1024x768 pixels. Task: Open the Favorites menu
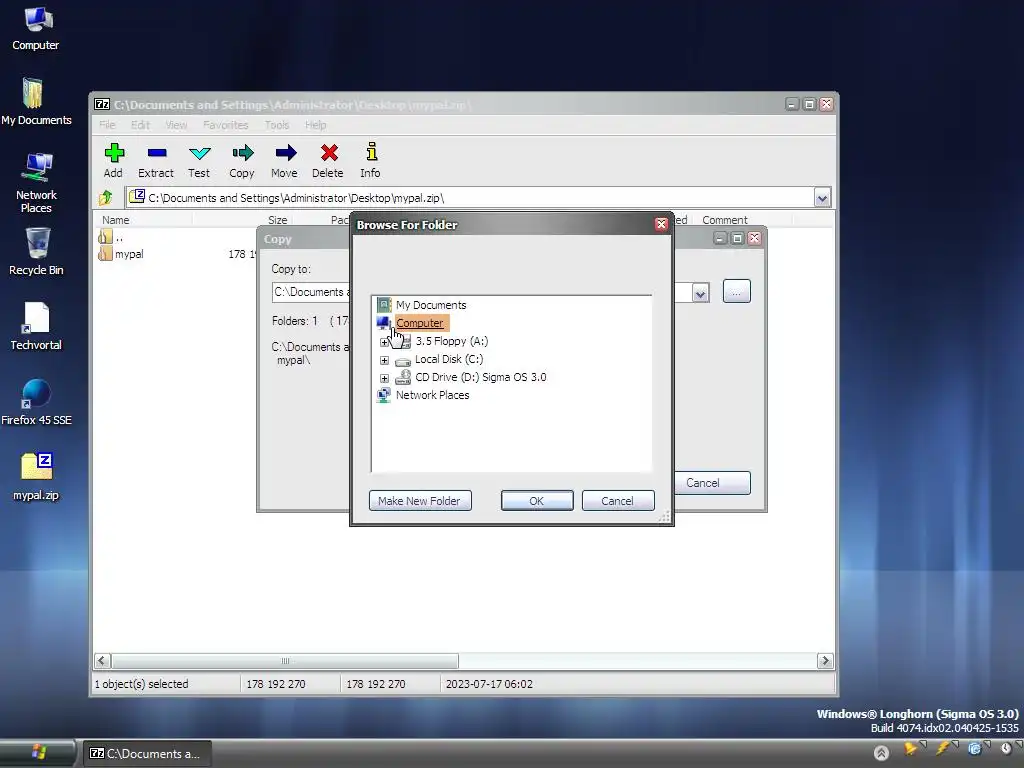pos(225,125)
